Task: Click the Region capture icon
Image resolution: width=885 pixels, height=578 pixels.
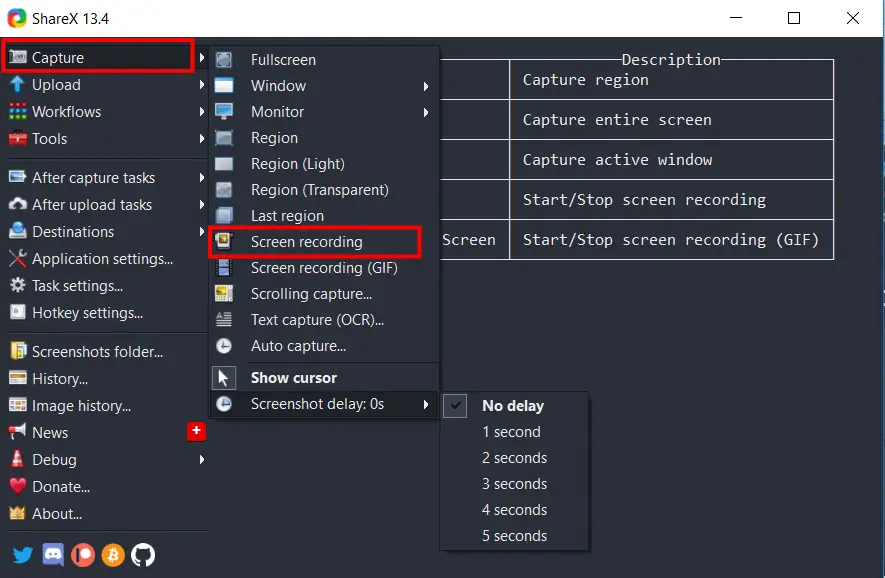Action: (x=224, y=138)
